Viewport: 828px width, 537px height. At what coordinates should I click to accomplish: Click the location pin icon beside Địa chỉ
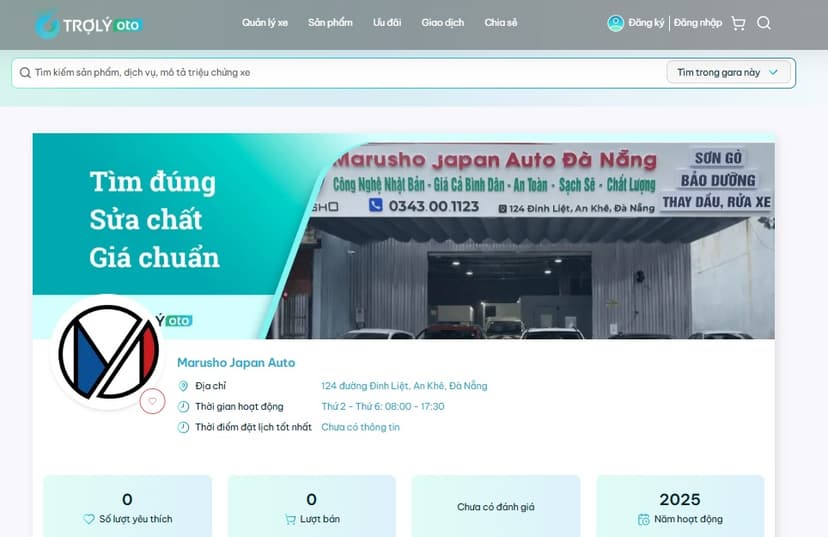click(x=183, y=386)
